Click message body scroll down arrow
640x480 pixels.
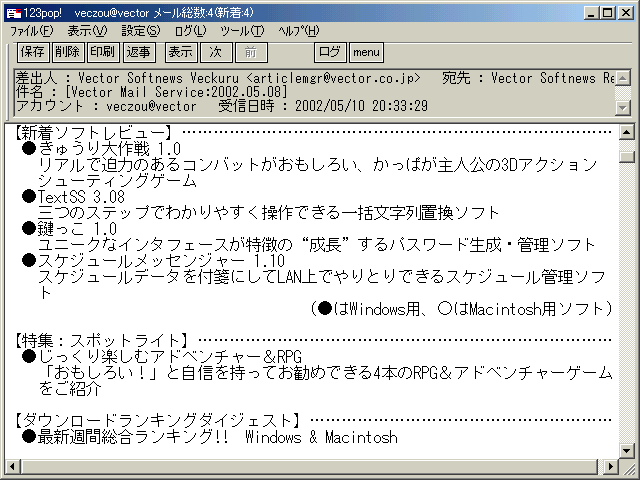point(627,451)
